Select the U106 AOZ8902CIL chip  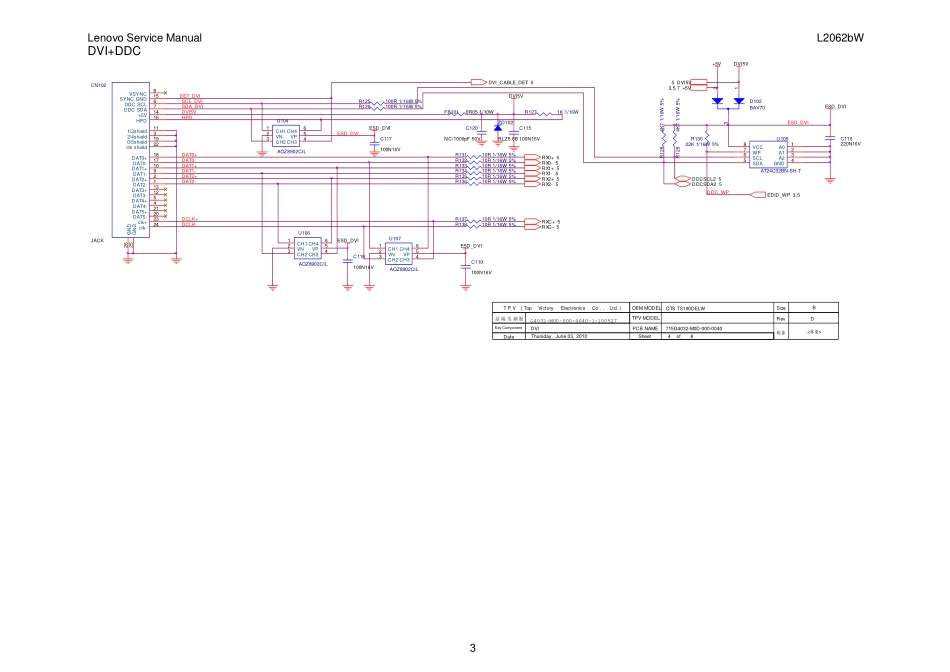(x=307, y=249)
